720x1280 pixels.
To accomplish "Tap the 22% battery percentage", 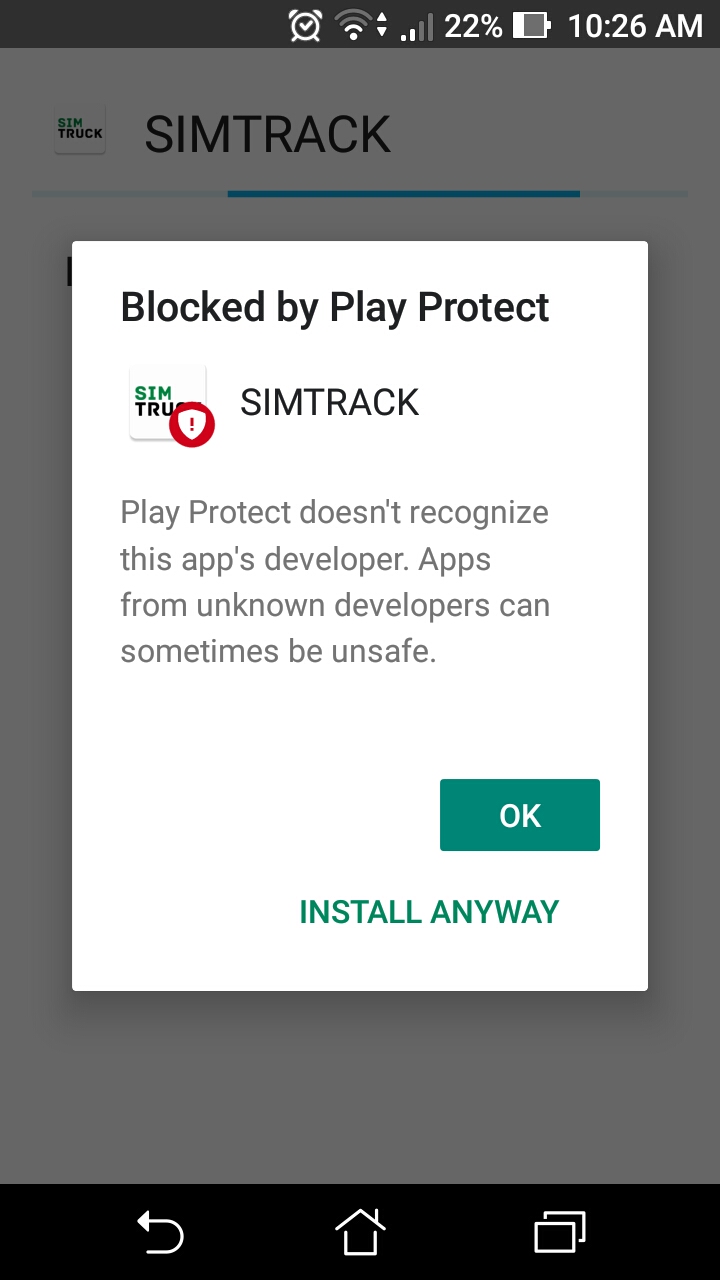I will (473, 26).
